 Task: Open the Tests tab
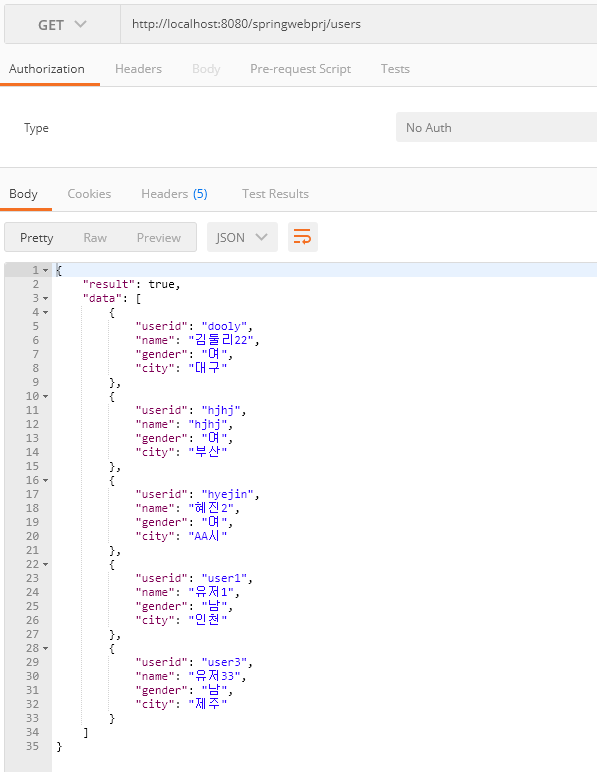click(395, 69)
